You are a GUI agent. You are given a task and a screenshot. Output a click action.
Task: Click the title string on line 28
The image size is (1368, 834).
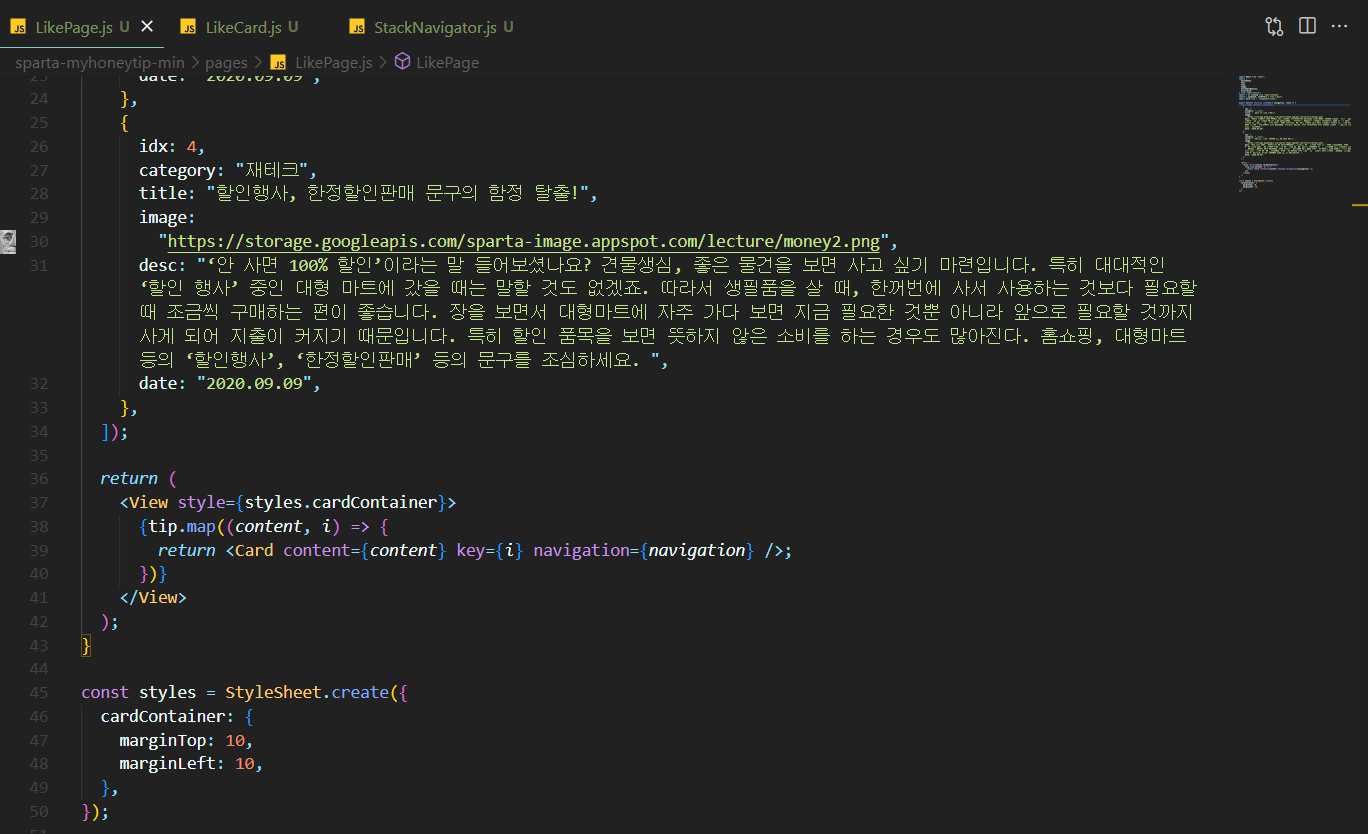point(396,194)
